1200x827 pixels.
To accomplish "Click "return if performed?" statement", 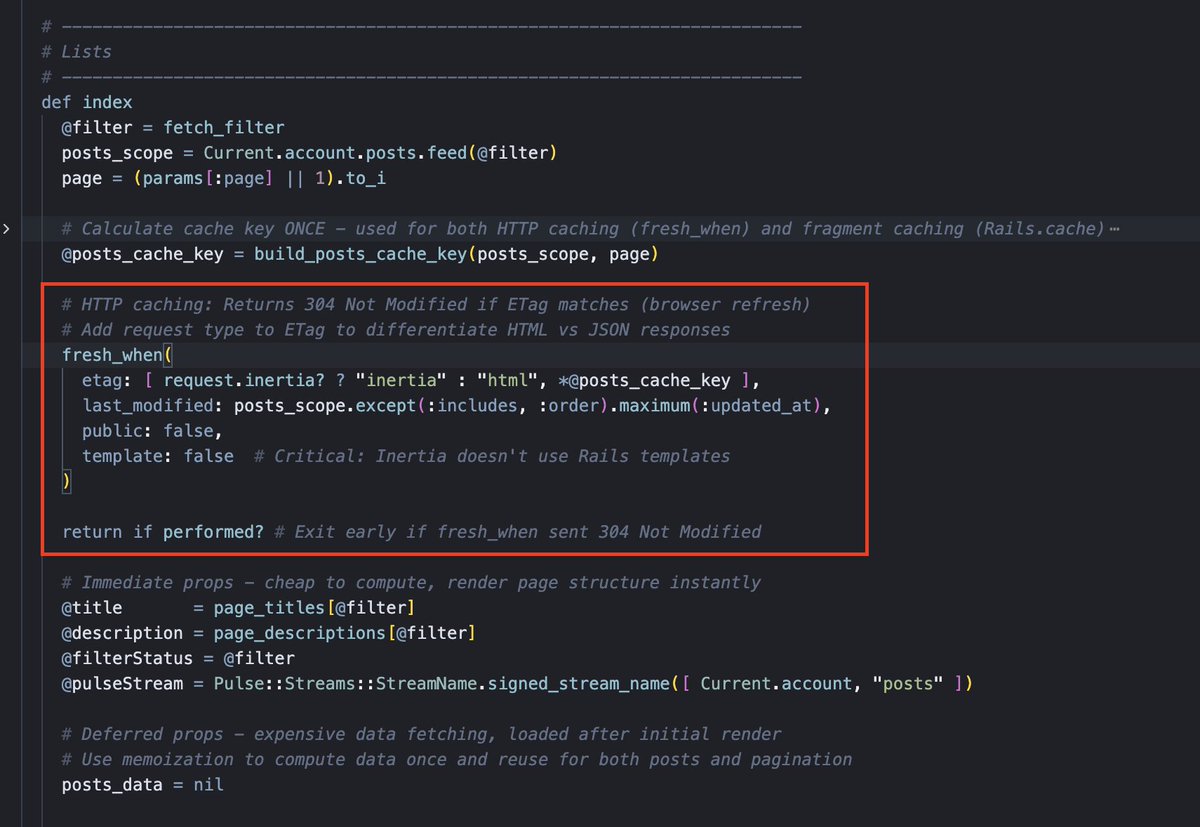I will tap(163, 532).
